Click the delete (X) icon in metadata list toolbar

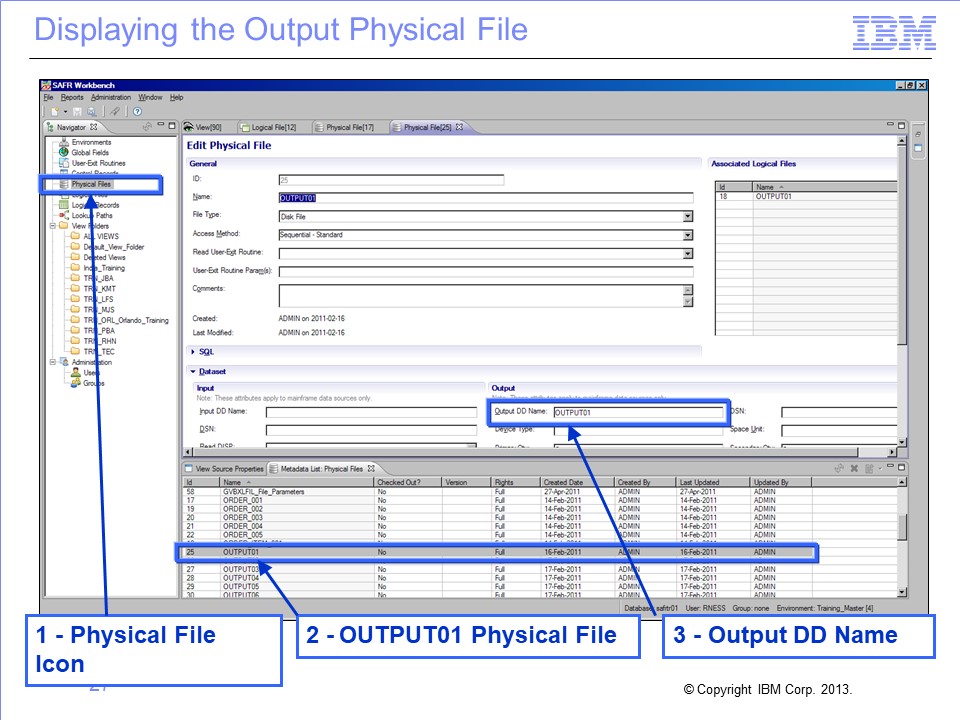[854, 468]
